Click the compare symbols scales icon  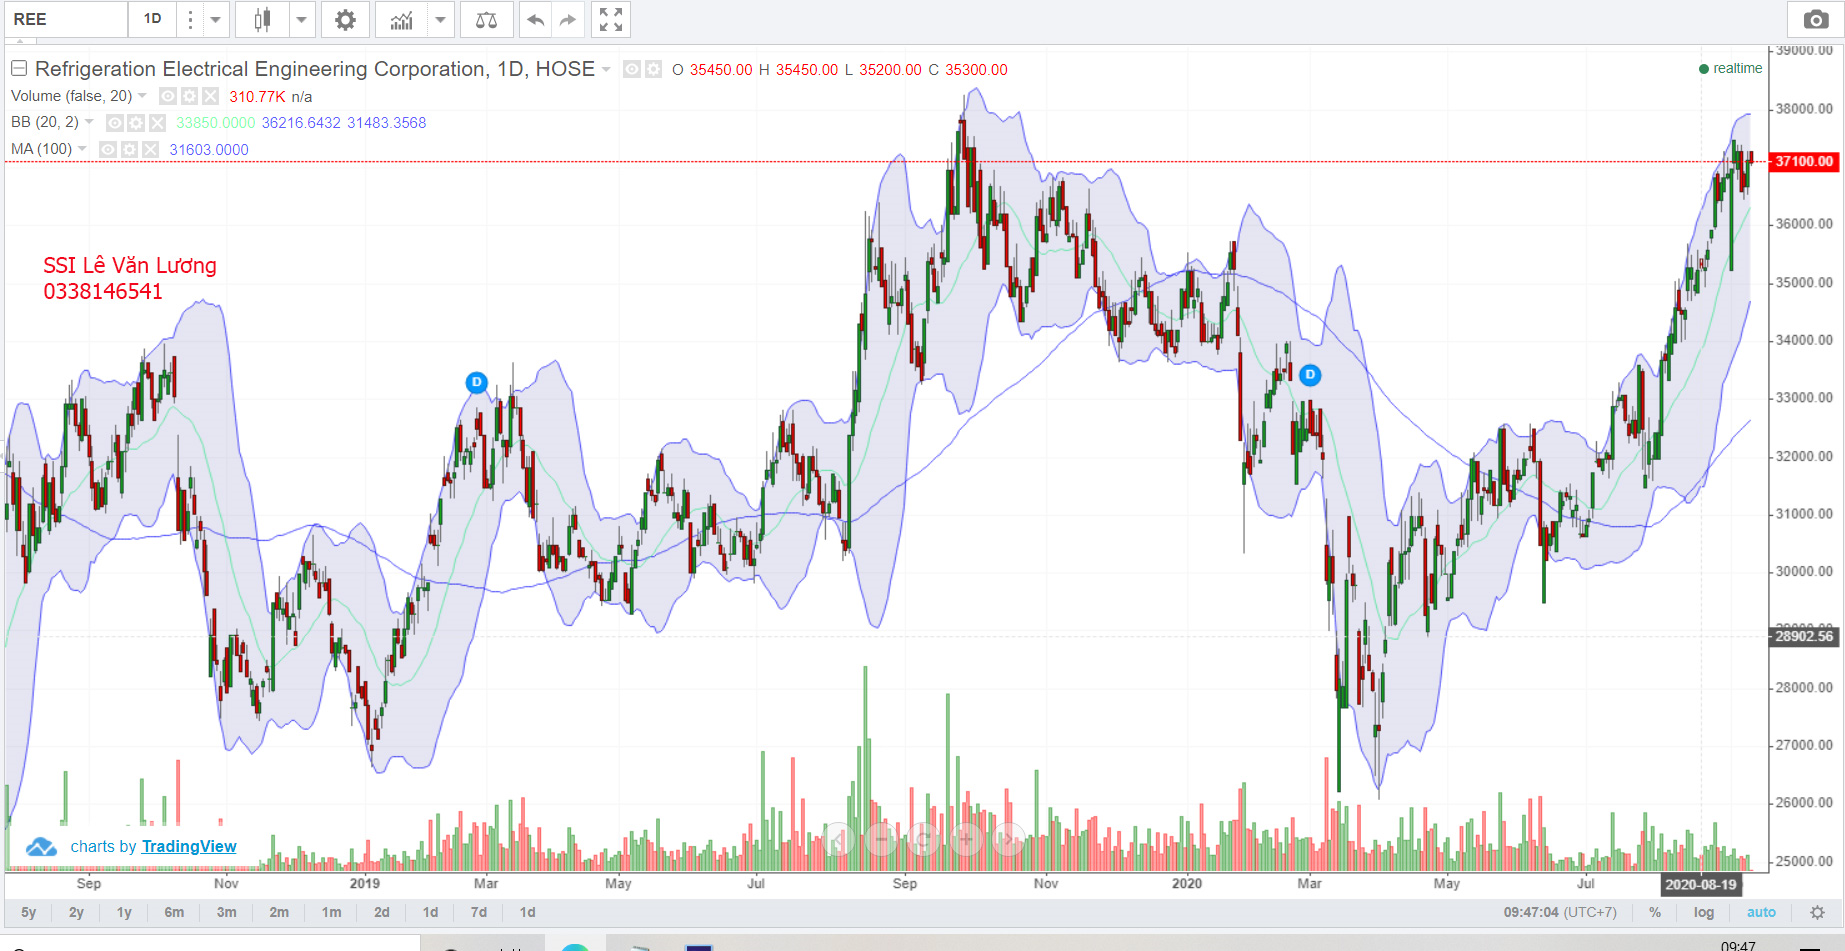486,20
